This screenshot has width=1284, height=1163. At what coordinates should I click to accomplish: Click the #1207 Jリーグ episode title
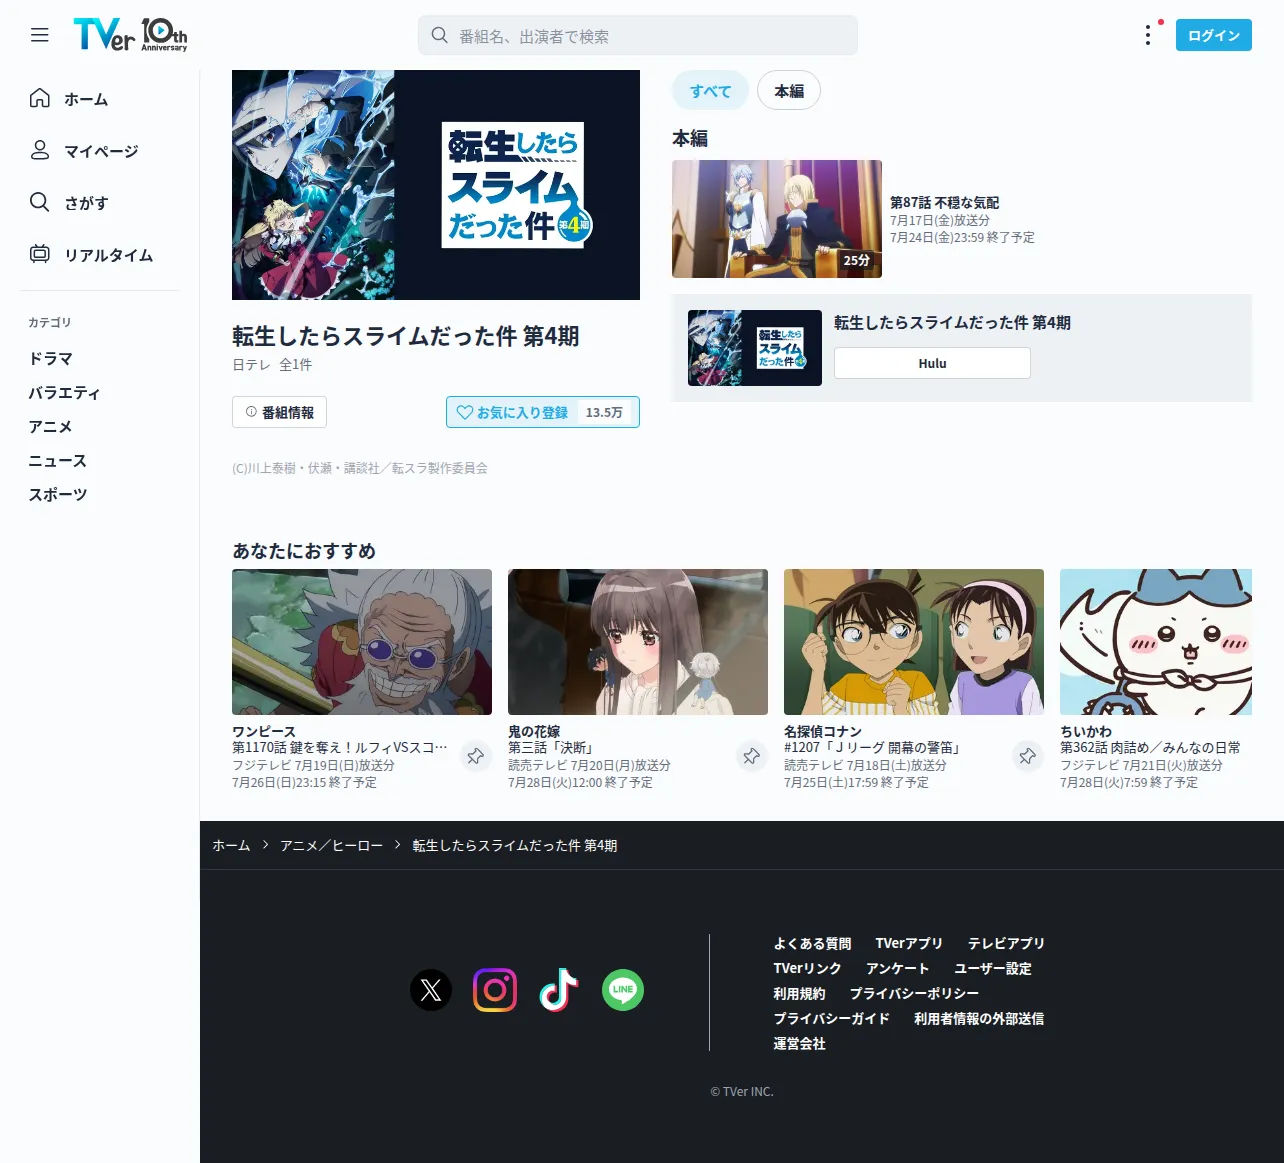tap(875, 747)
